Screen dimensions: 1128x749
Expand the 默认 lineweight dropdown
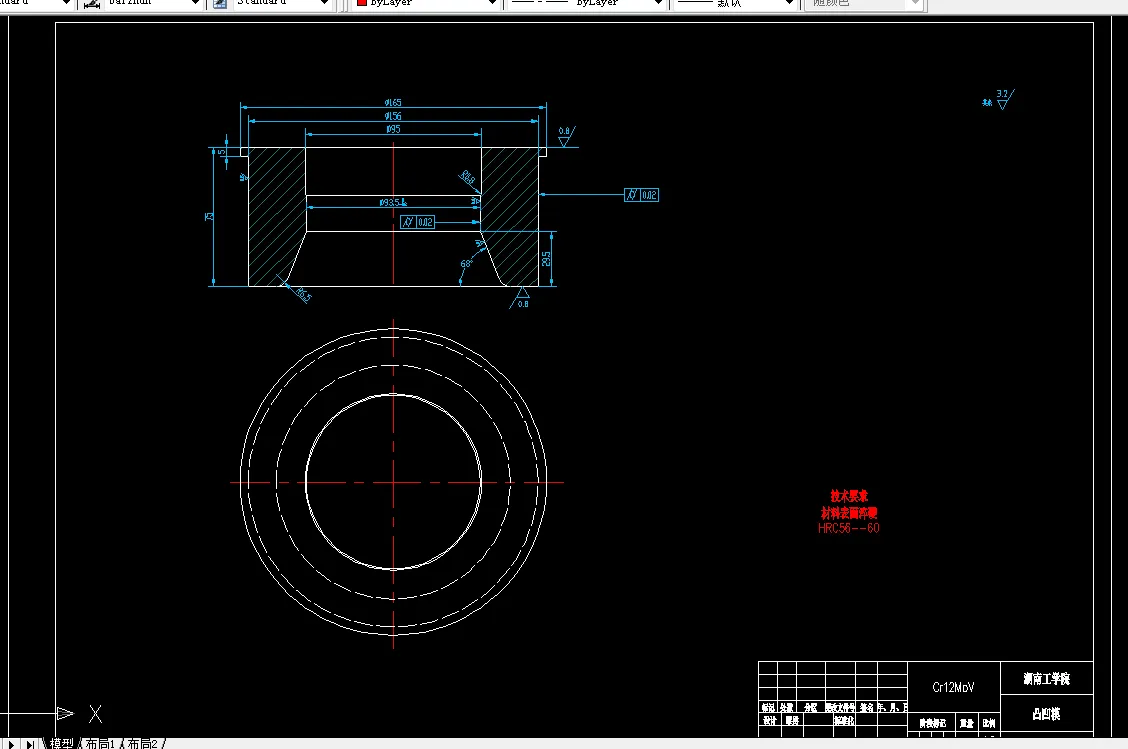pos(789,3)
